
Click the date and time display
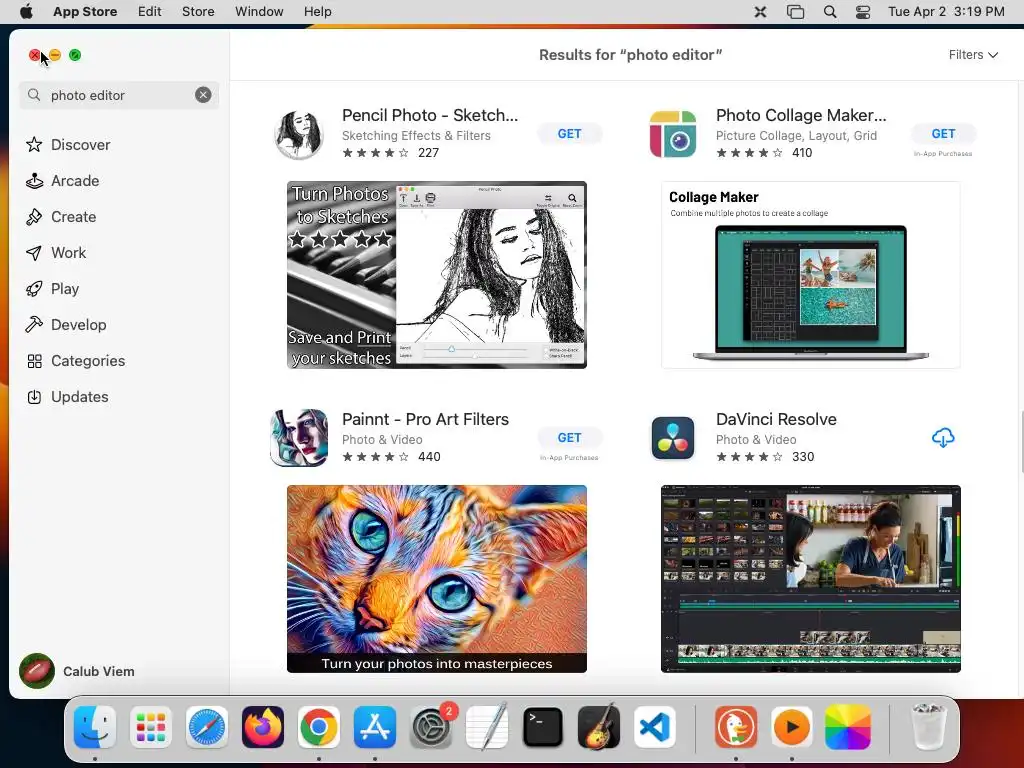(x=946, y=12)
